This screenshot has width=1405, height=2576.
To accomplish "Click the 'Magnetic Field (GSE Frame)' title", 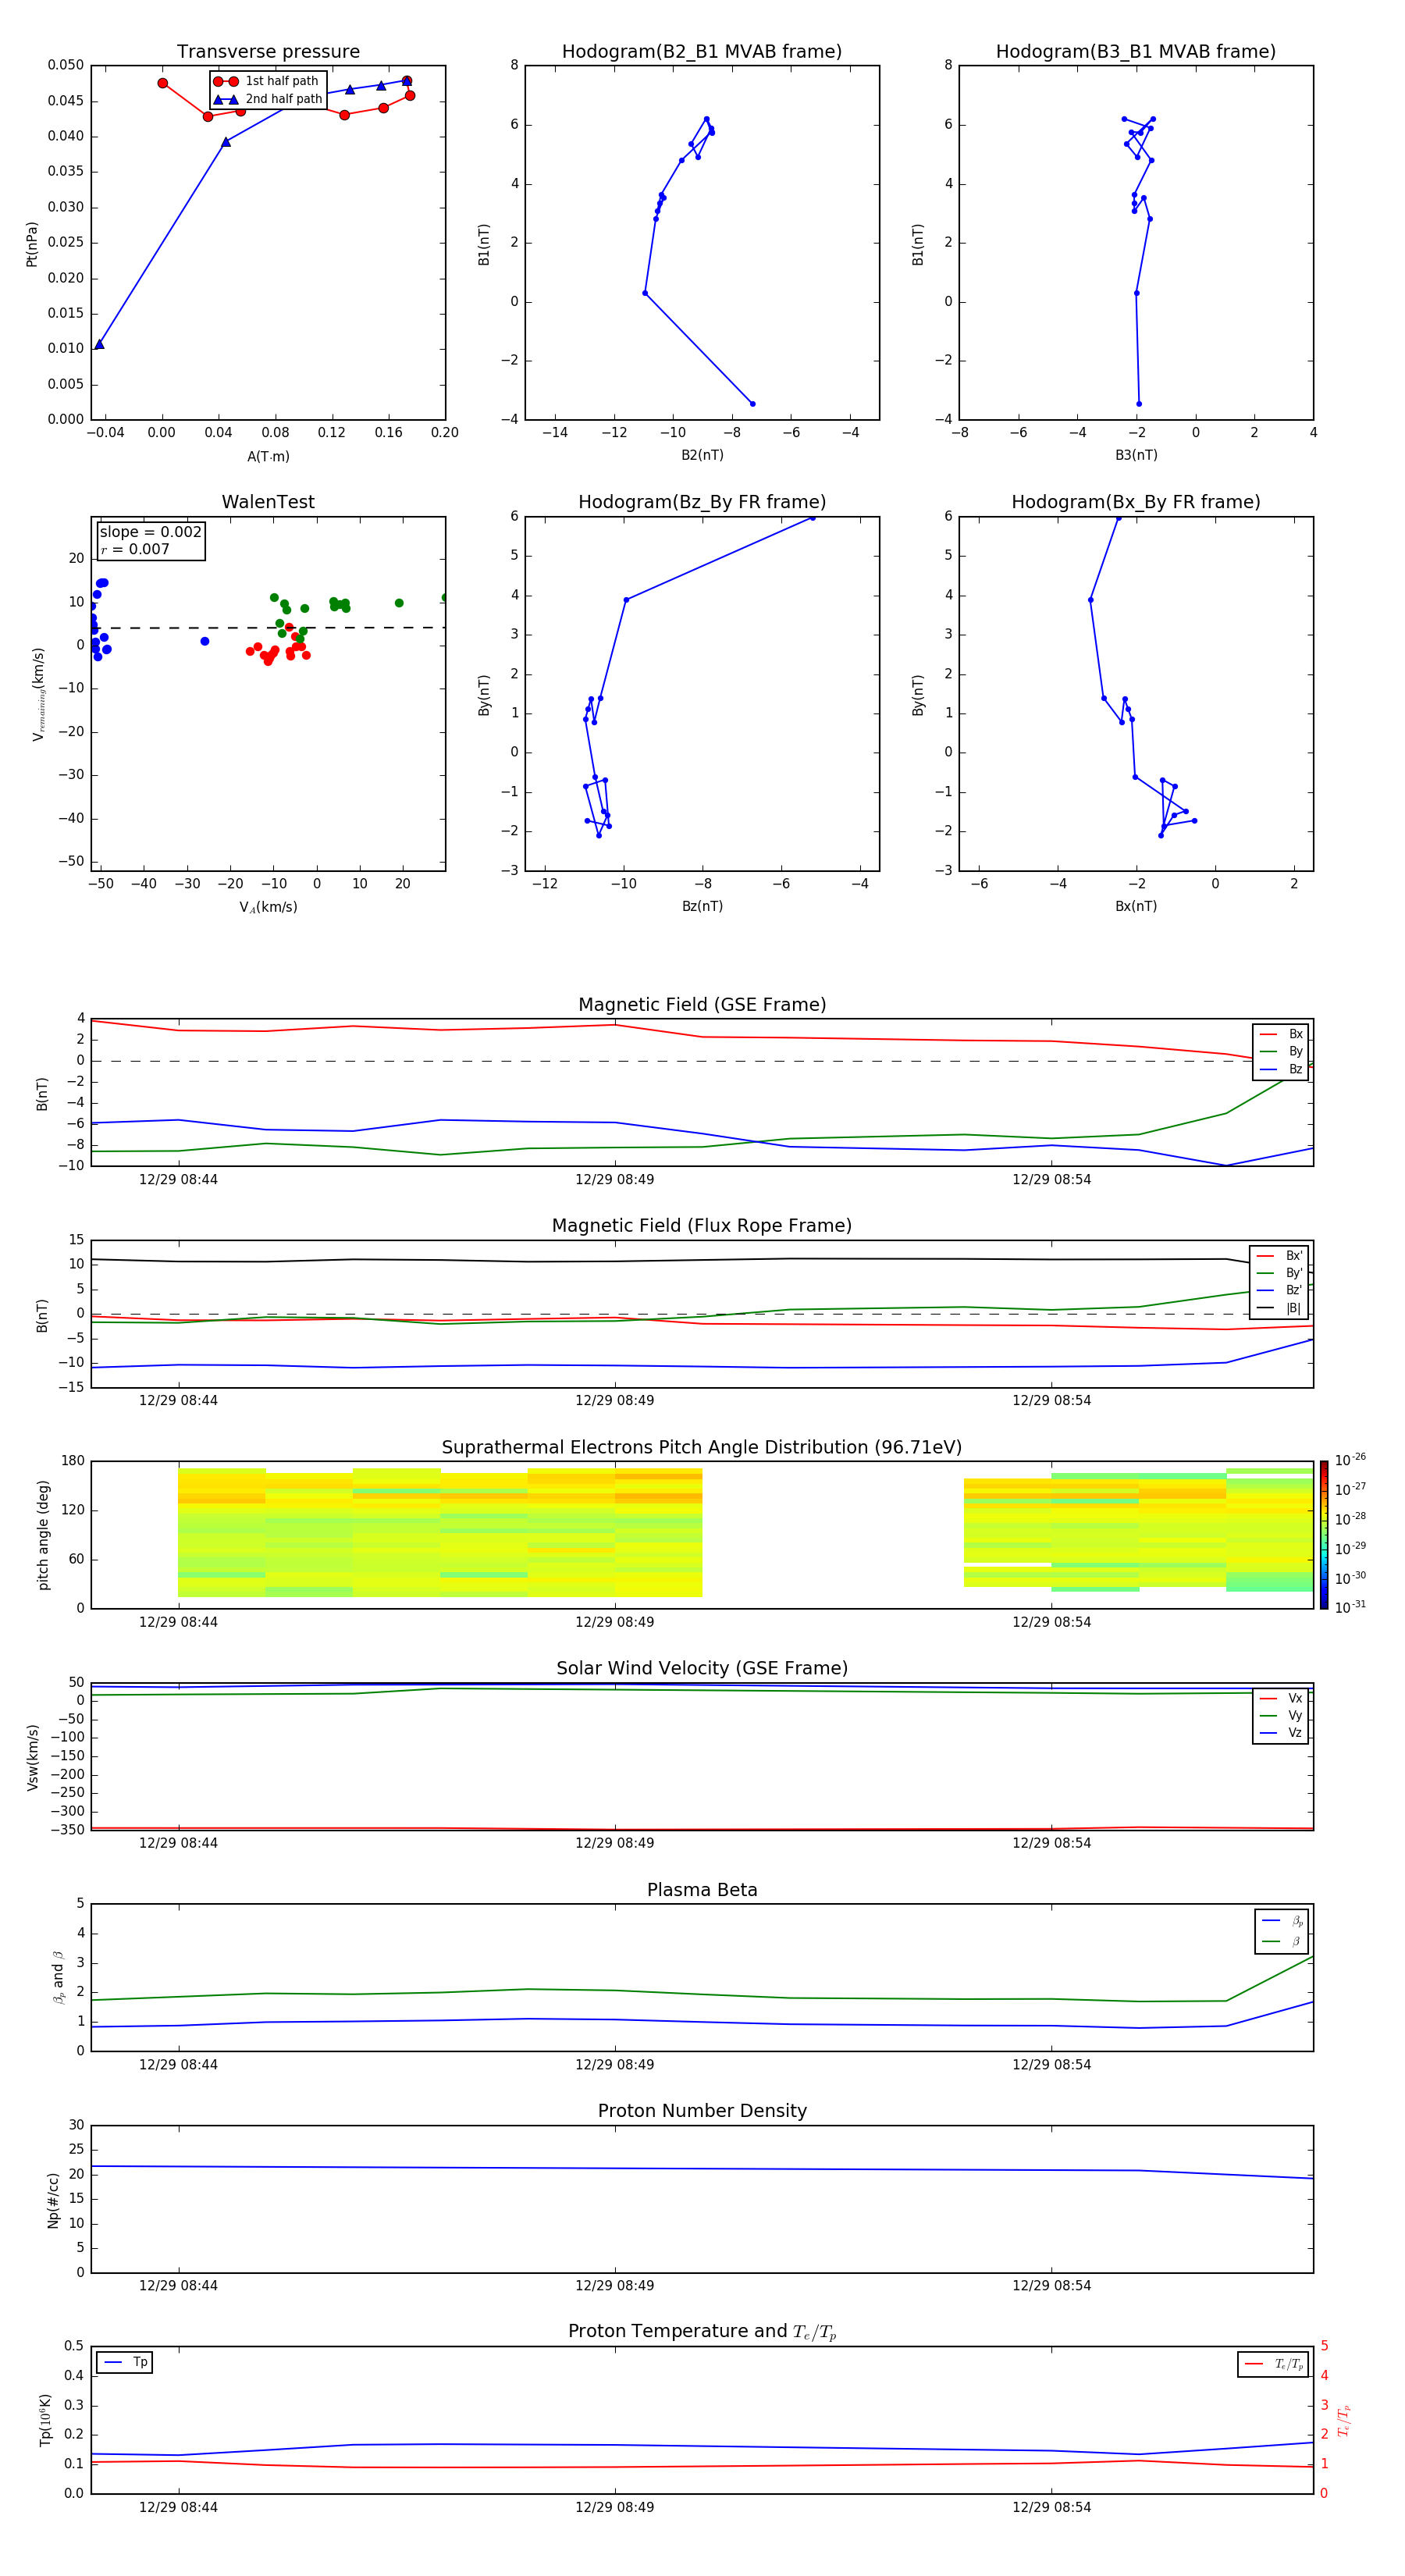I will click(x=702, y=1005).
